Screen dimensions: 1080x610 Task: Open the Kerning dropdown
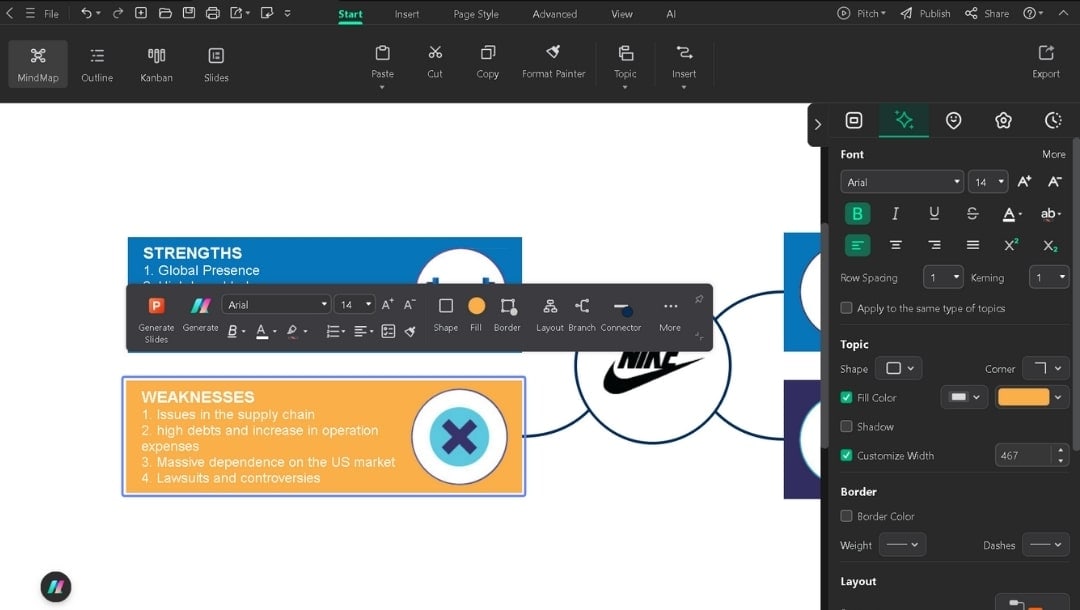pyautogui.click(x=1049, y=277)
